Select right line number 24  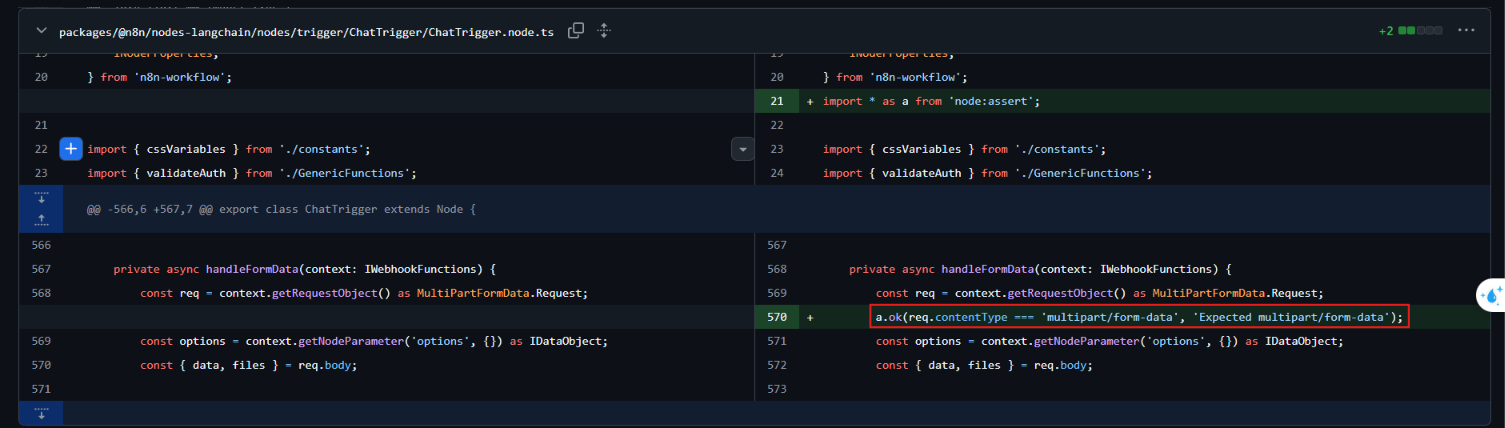777,173
